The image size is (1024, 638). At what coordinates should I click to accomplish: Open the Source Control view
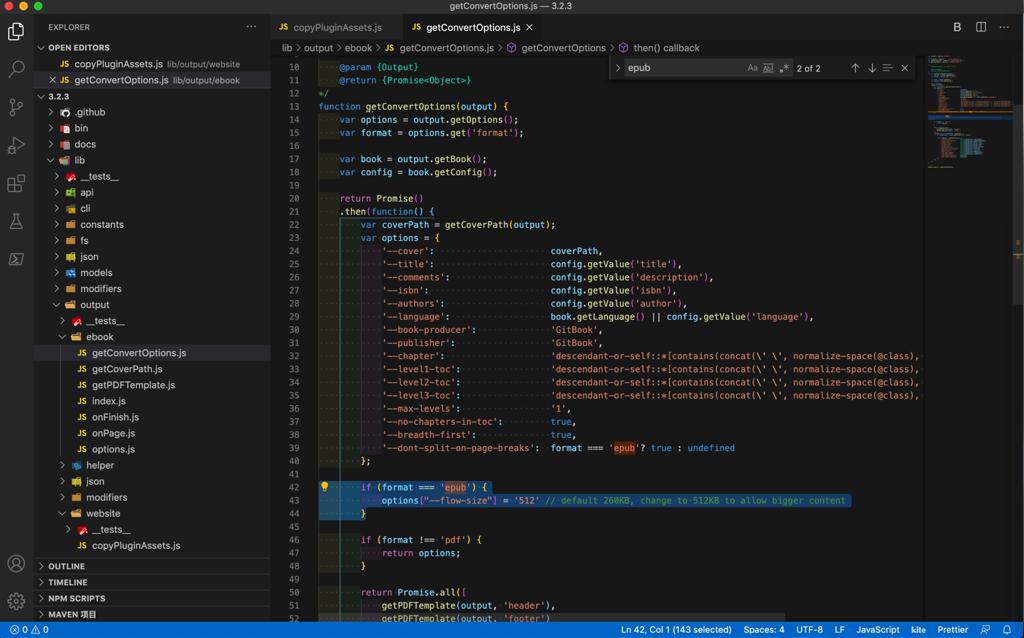click(x=16, y=107)
